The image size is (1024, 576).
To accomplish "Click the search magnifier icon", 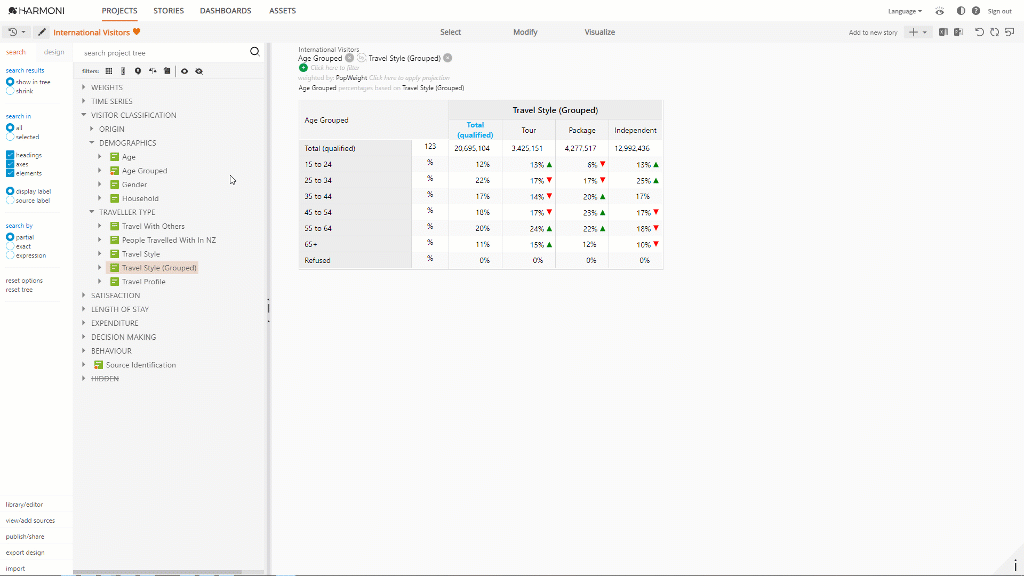I will tap(255, 52).
